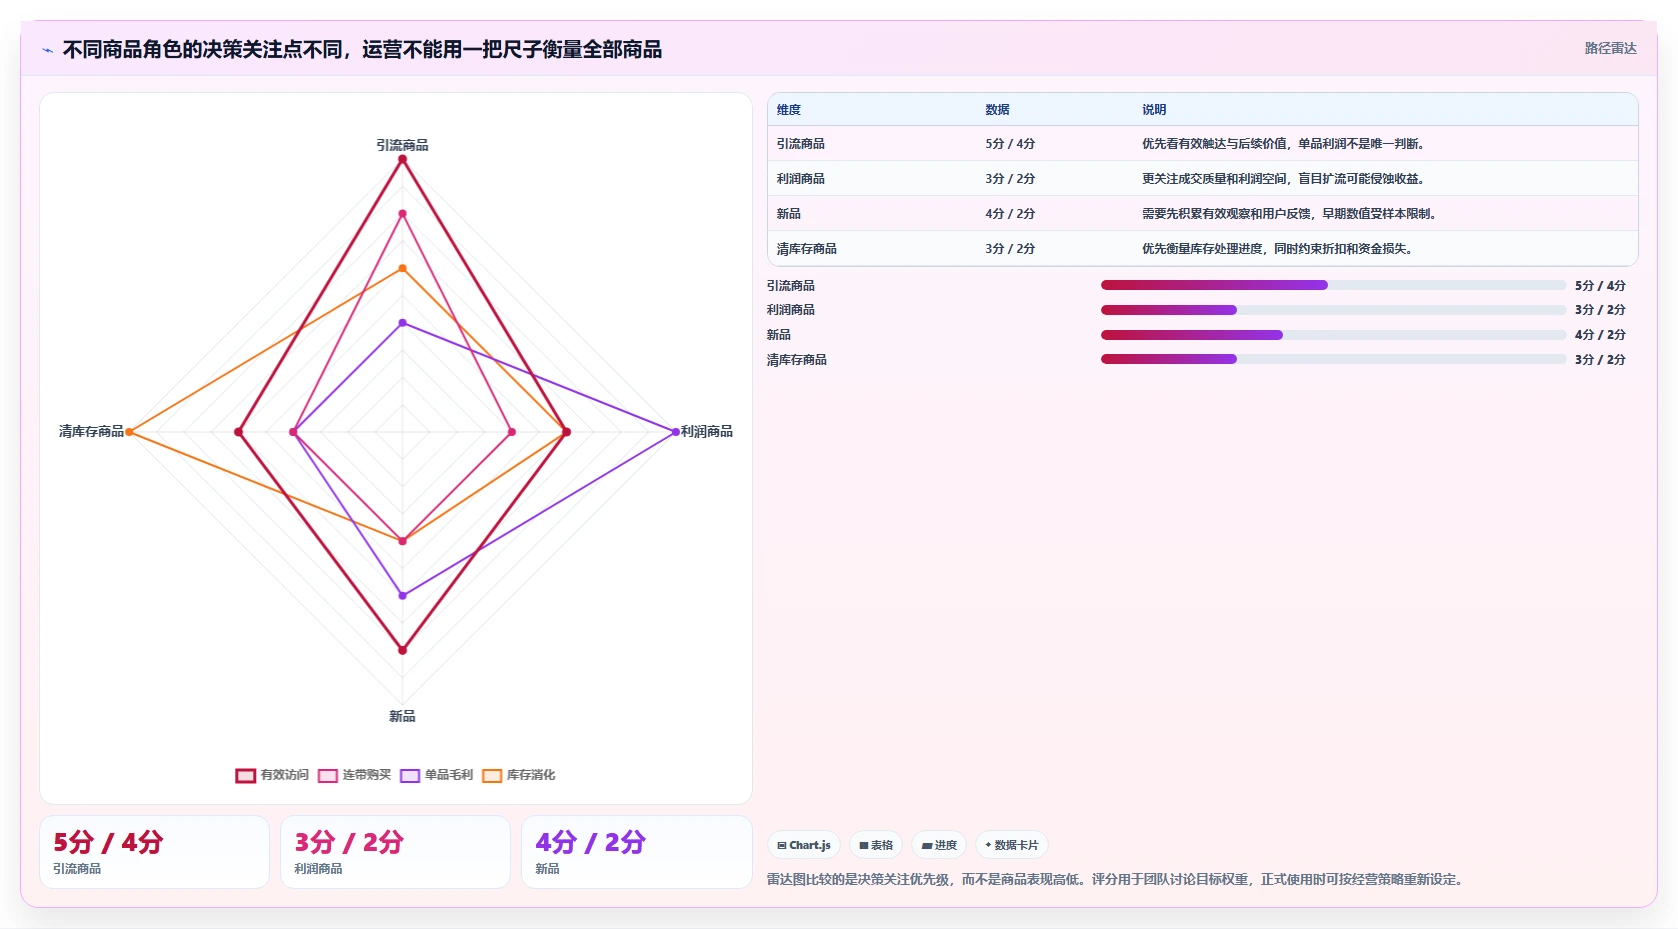1678x929 pixels.
Task: Click the 5分 / 4分 label beside 引流商品 bar
Action: pos(1600,285)
